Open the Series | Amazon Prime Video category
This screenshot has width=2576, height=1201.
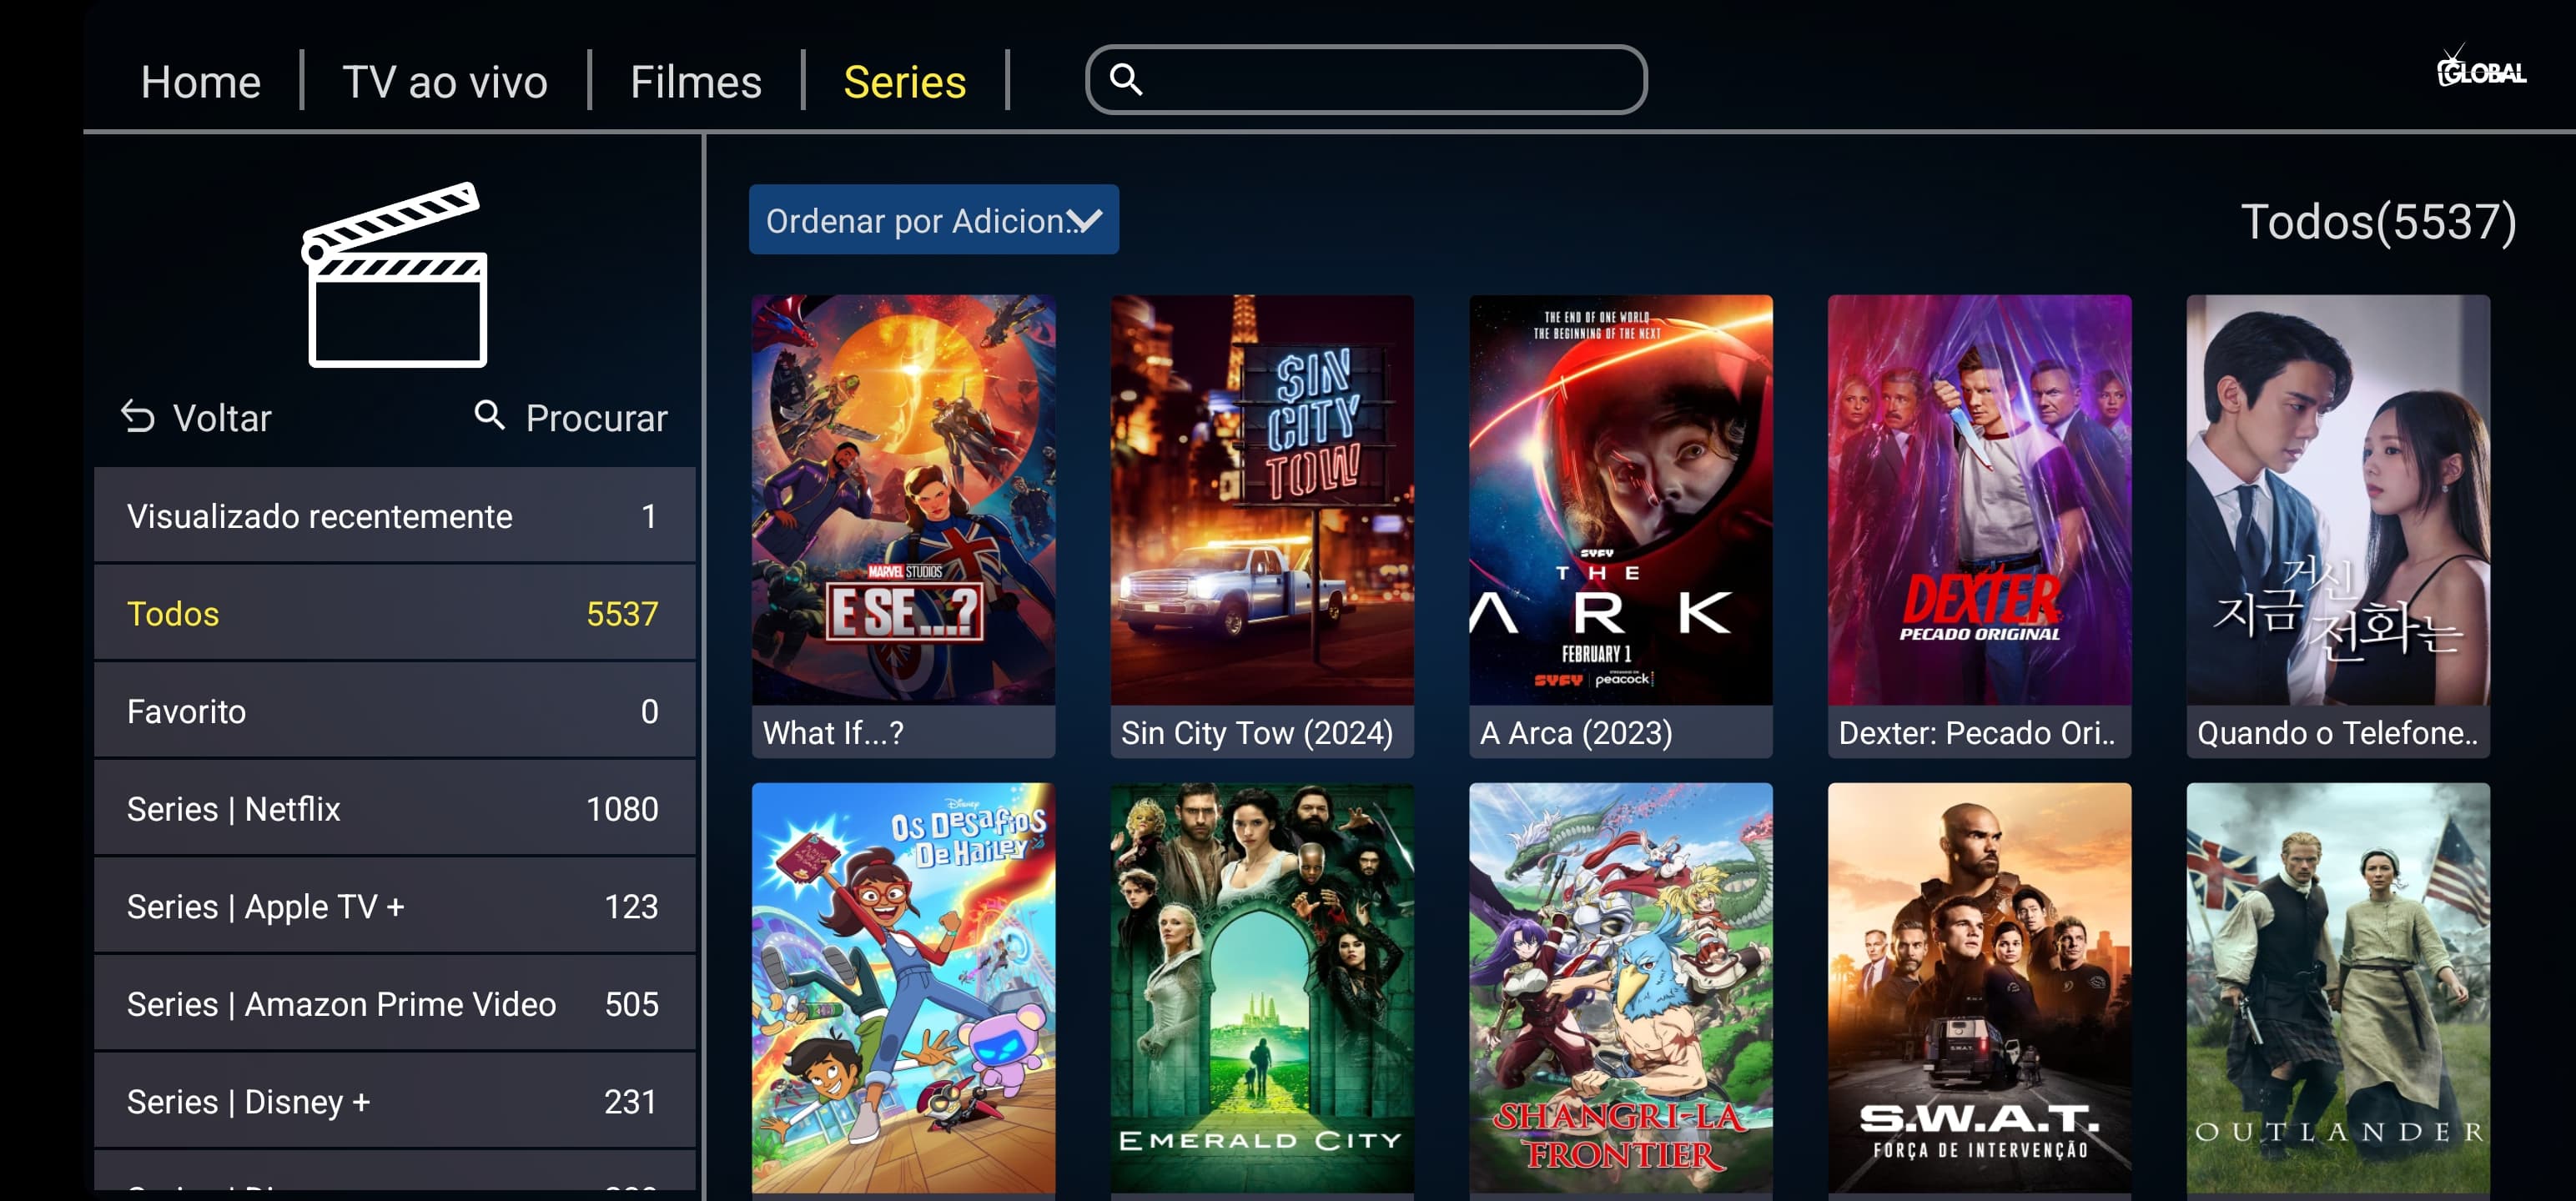point(394,1003)
